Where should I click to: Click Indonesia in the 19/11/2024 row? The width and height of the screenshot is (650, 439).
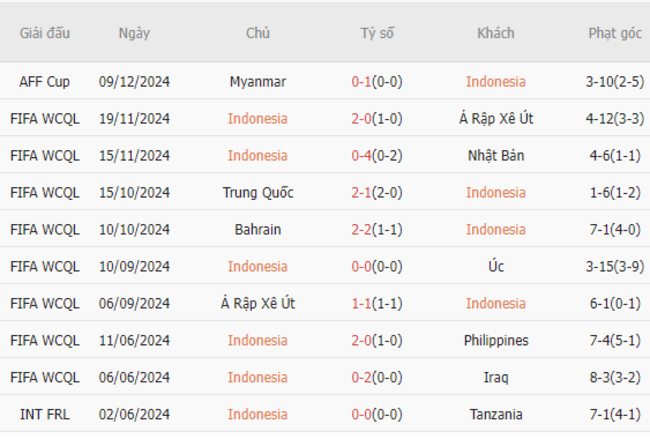tap(257, 119)
